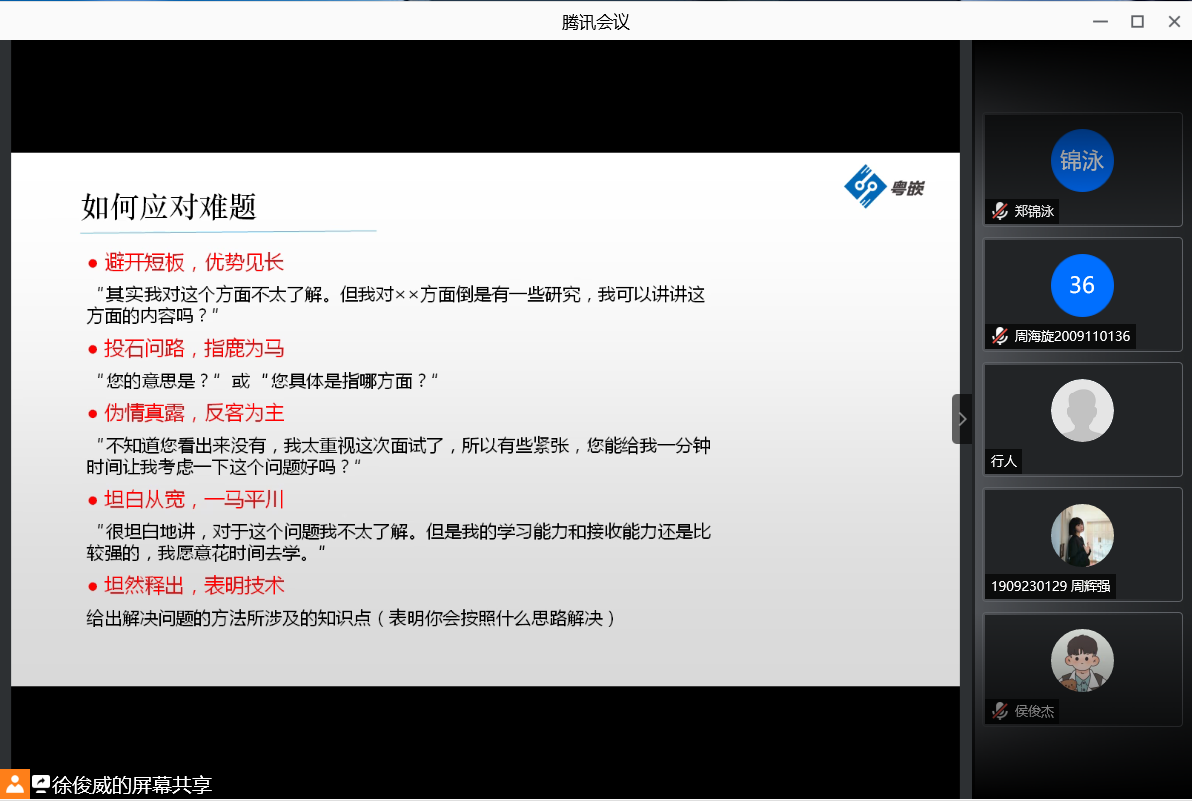Click the 粤嵌 logo on the slide

click(x=884, y=186)
